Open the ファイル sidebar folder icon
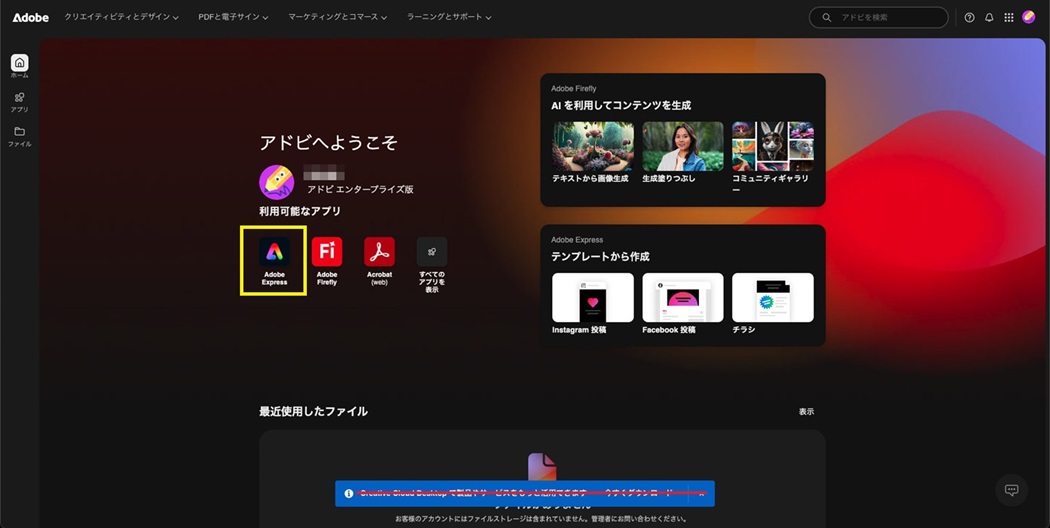The width and height of the screenshot is (1050, 528). point(19,132)
